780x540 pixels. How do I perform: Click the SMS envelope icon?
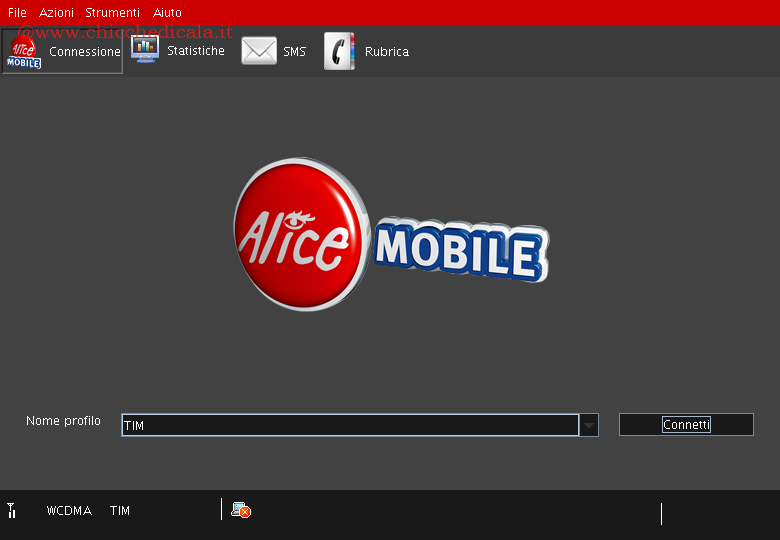259,51
